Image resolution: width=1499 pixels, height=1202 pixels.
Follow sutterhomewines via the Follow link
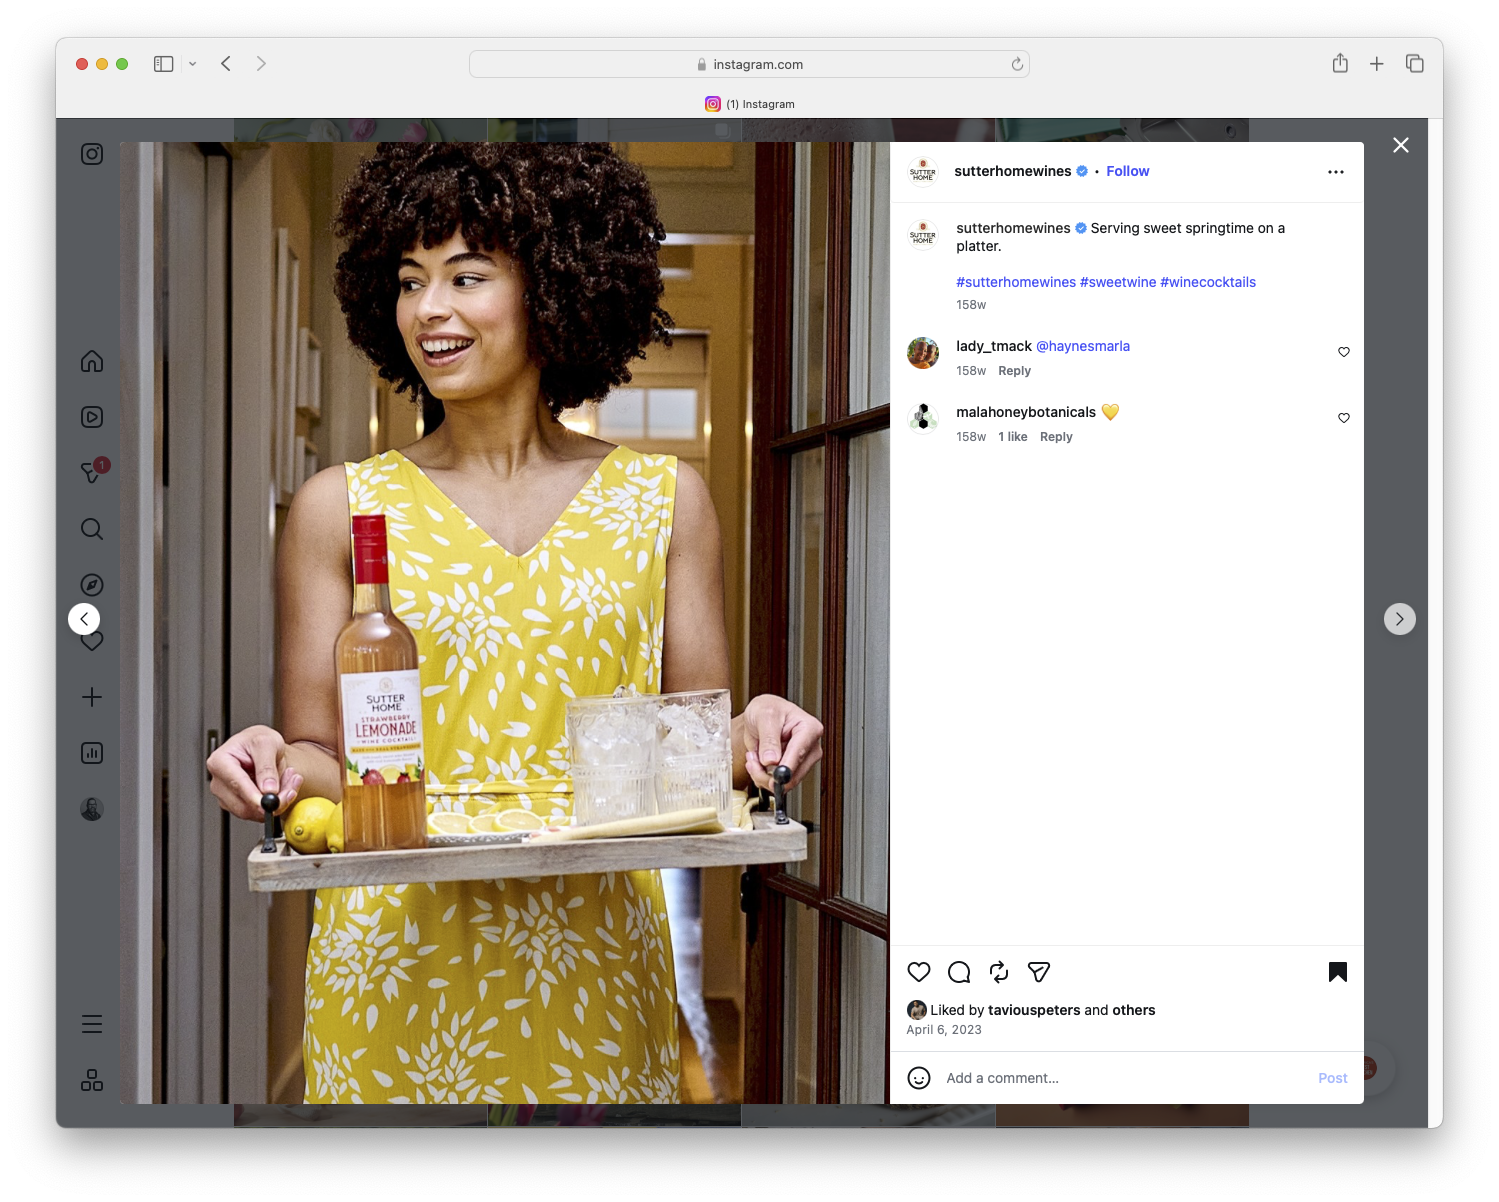click(1127, 171)
